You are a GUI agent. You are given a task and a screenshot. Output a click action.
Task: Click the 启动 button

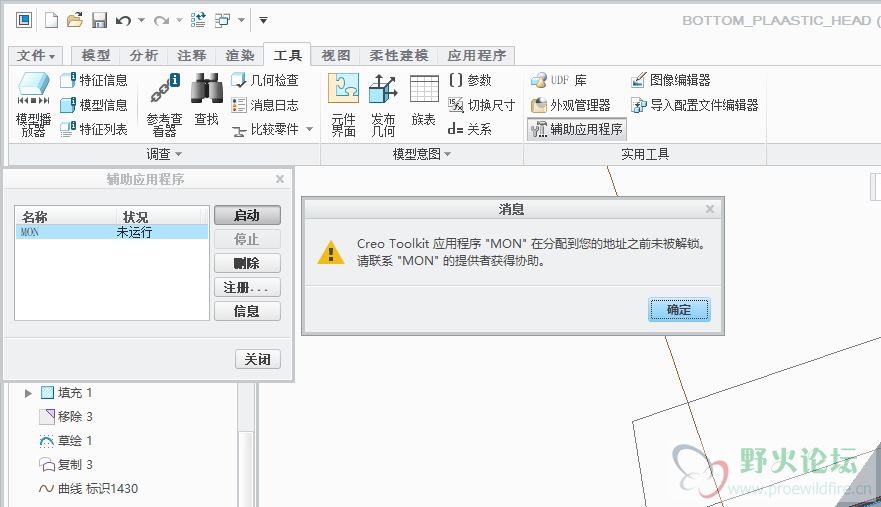click(x=247, y=215)
